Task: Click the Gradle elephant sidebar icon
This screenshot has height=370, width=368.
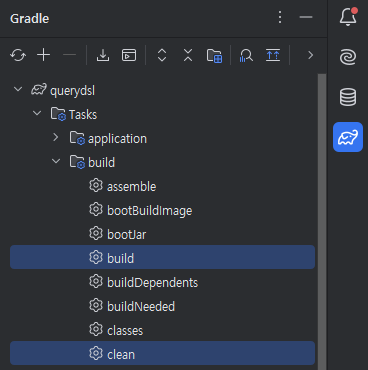Action: [348, 137]
